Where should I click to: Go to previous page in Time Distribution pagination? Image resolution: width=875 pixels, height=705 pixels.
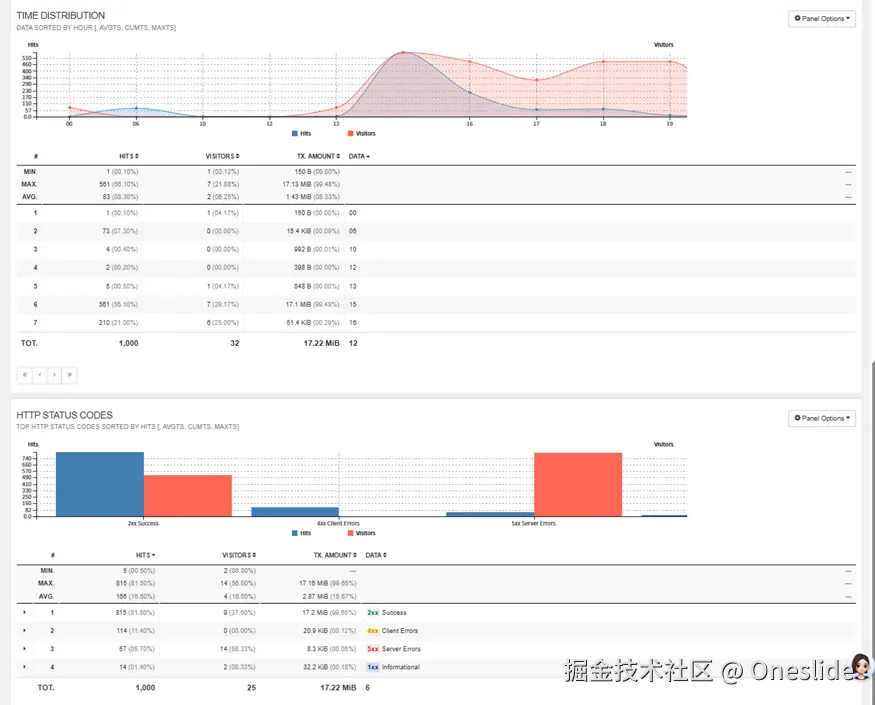tap(40, 375)
